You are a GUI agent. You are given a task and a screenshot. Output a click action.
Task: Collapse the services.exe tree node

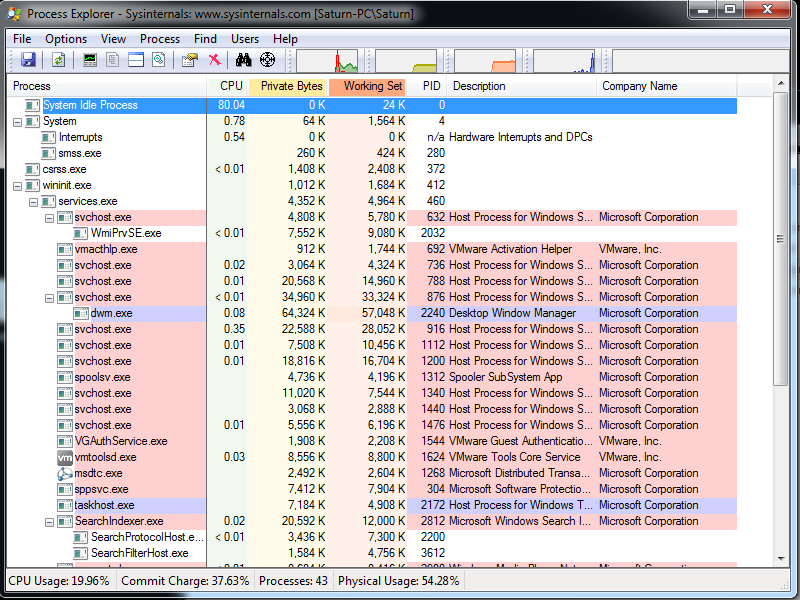point(34,202)
